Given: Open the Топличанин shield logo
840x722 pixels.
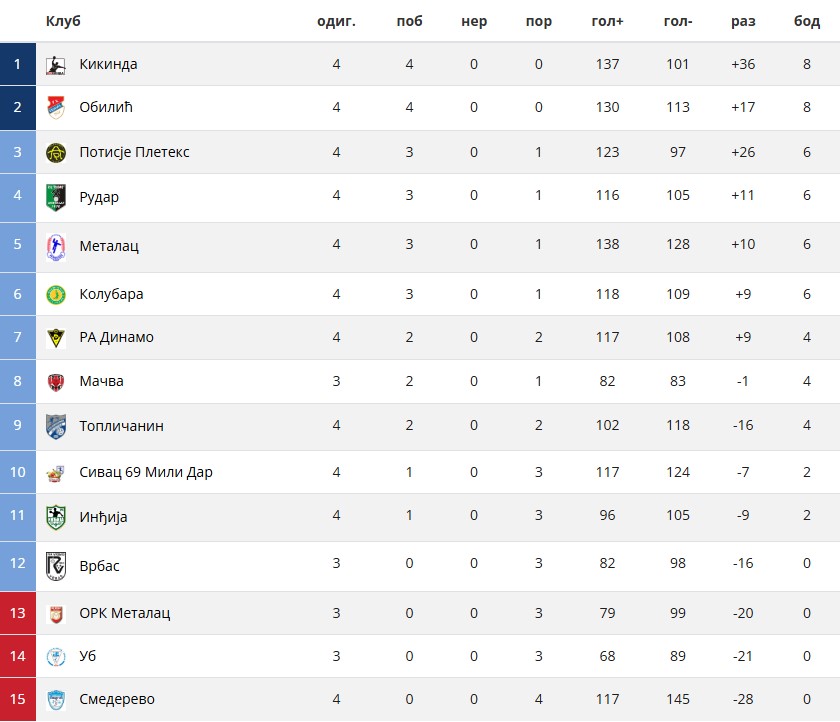Looking at the screenshot, I should 56,426.
